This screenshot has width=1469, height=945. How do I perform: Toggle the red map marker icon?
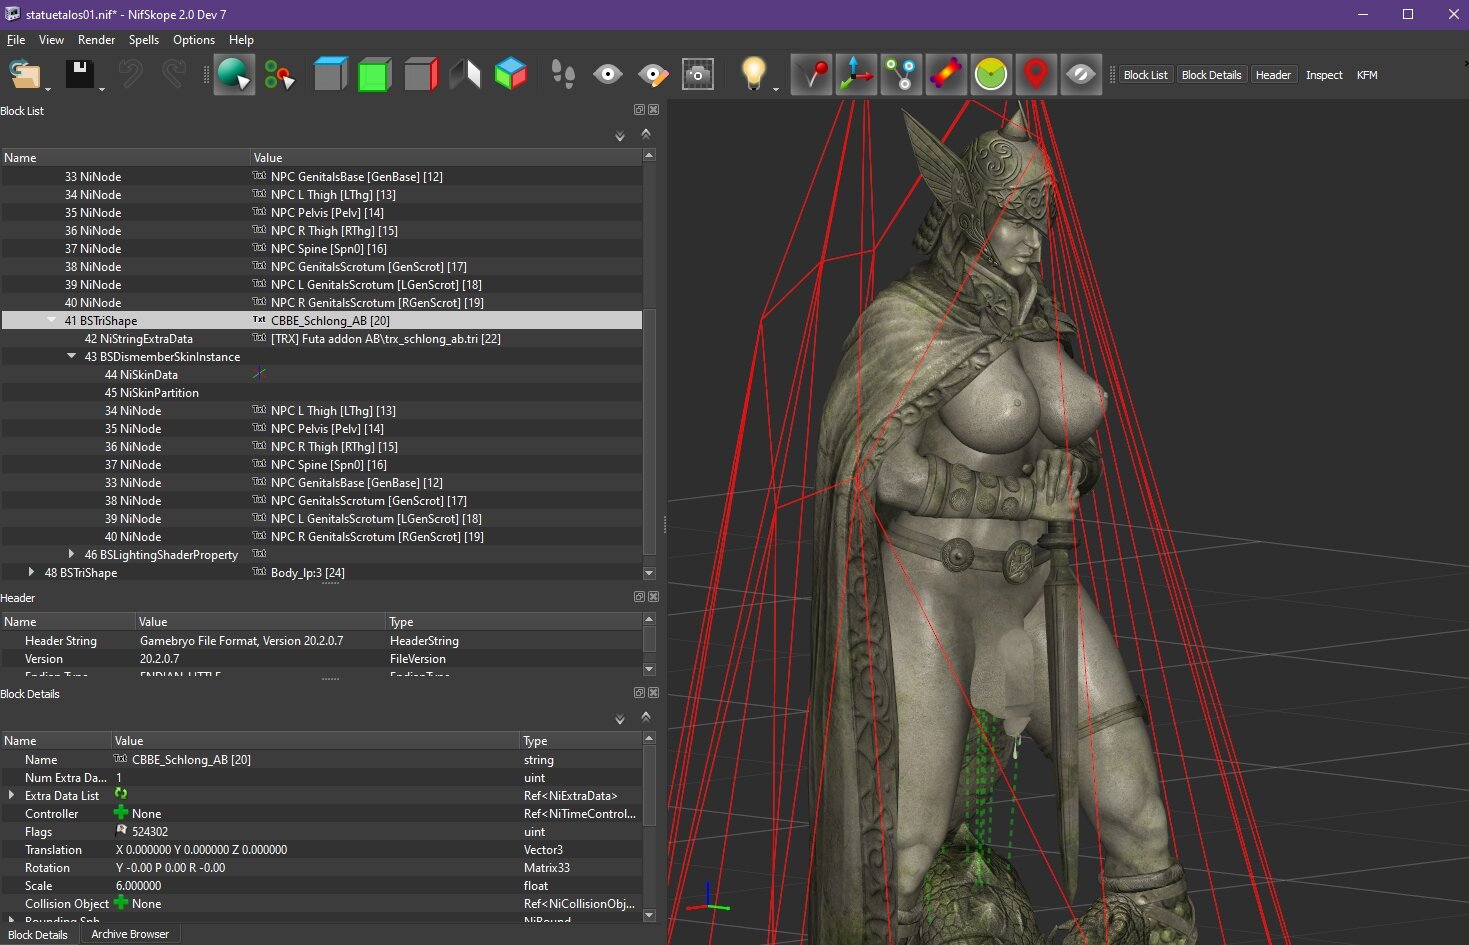1036,75
